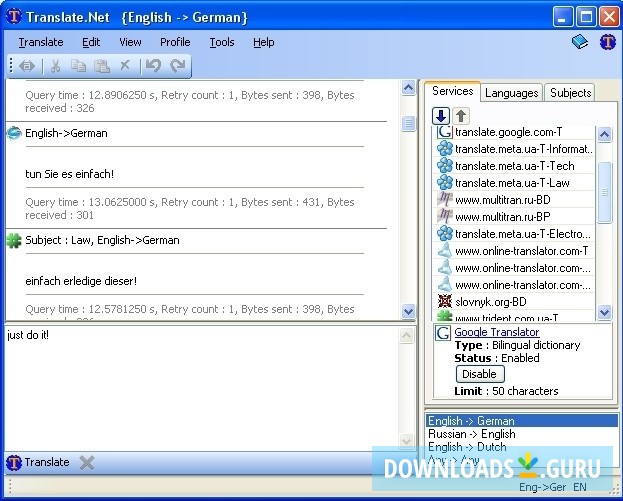Click the Copy toolbar icon
This screenshot has width=623, height=501.
click(x=78, y=66)
